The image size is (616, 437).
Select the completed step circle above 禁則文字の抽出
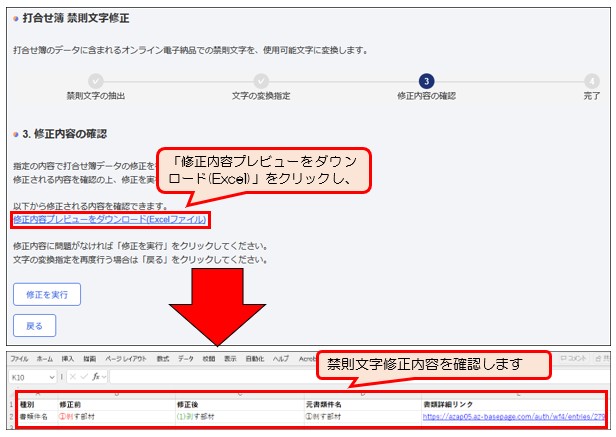pos(95,81)
